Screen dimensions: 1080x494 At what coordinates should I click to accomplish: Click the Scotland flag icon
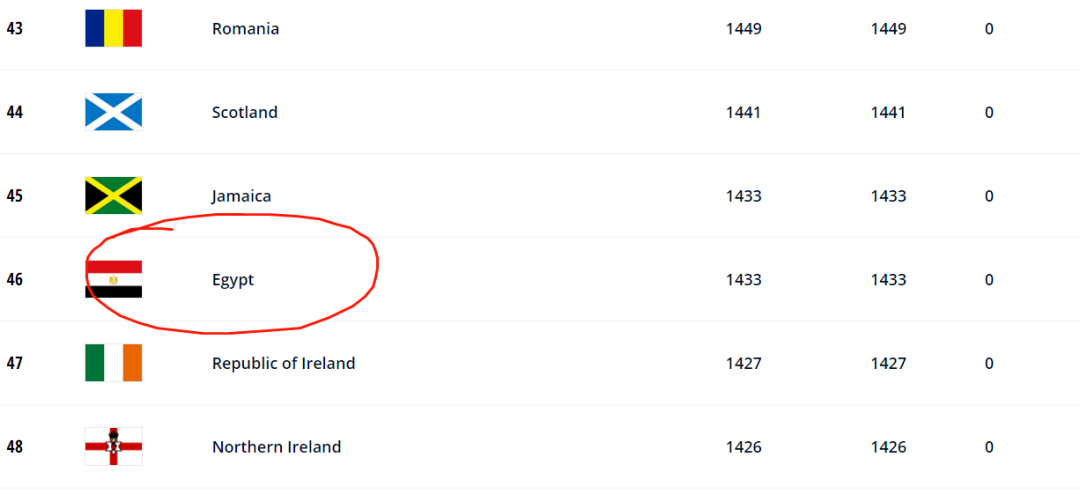(x=114, y=112)
